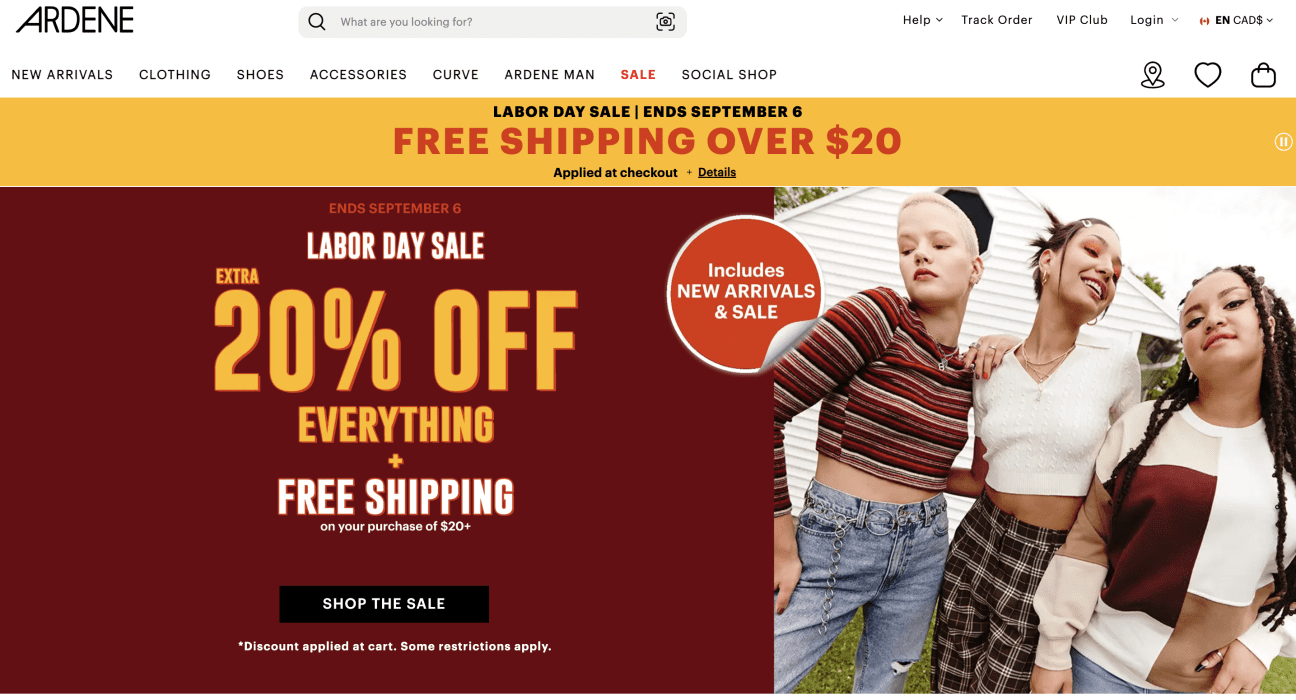Click the Shop The Sale button
Viewport: 1296px width, 700px height.
pos(384,604)
